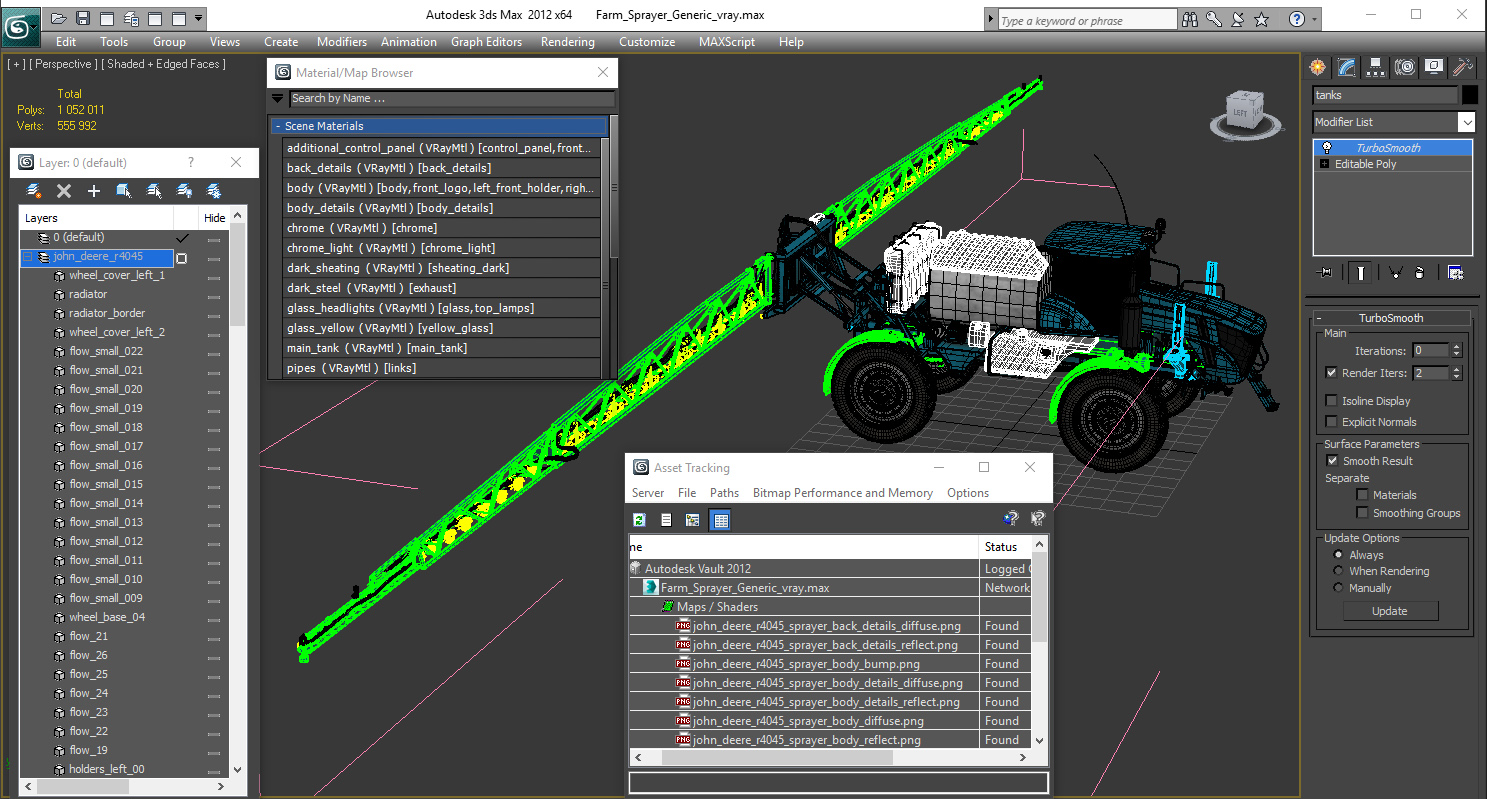The height and width of the screenshot is (799, 1487).
Task: Open the Graph Editors menu
Action: 487,42
